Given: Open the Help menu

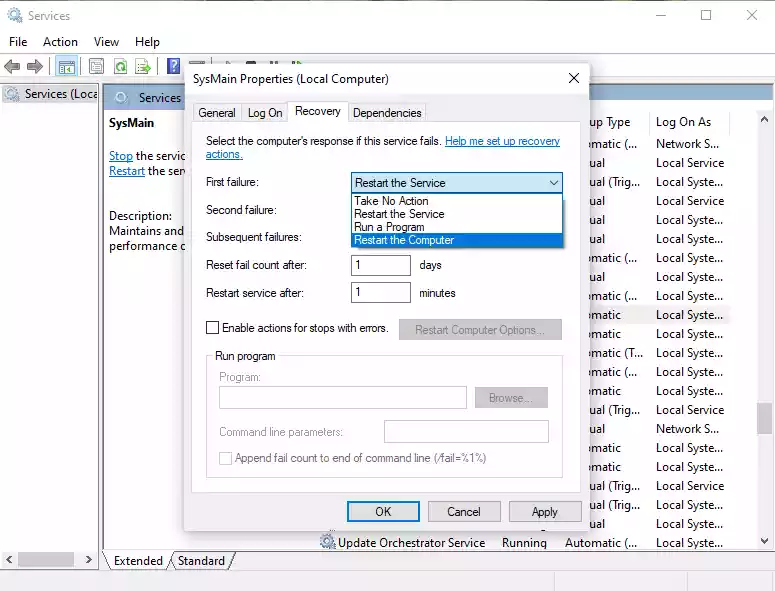Looking at the screenshot, I should pyautogui.click(x=147, y=42).
